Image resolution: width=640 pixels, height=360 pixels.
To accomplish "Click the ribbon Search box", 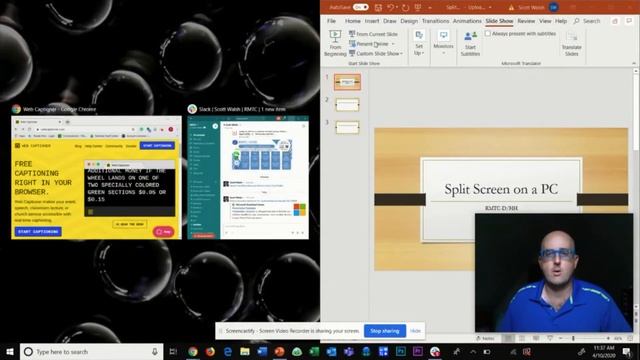I will [x=587, y=21].
